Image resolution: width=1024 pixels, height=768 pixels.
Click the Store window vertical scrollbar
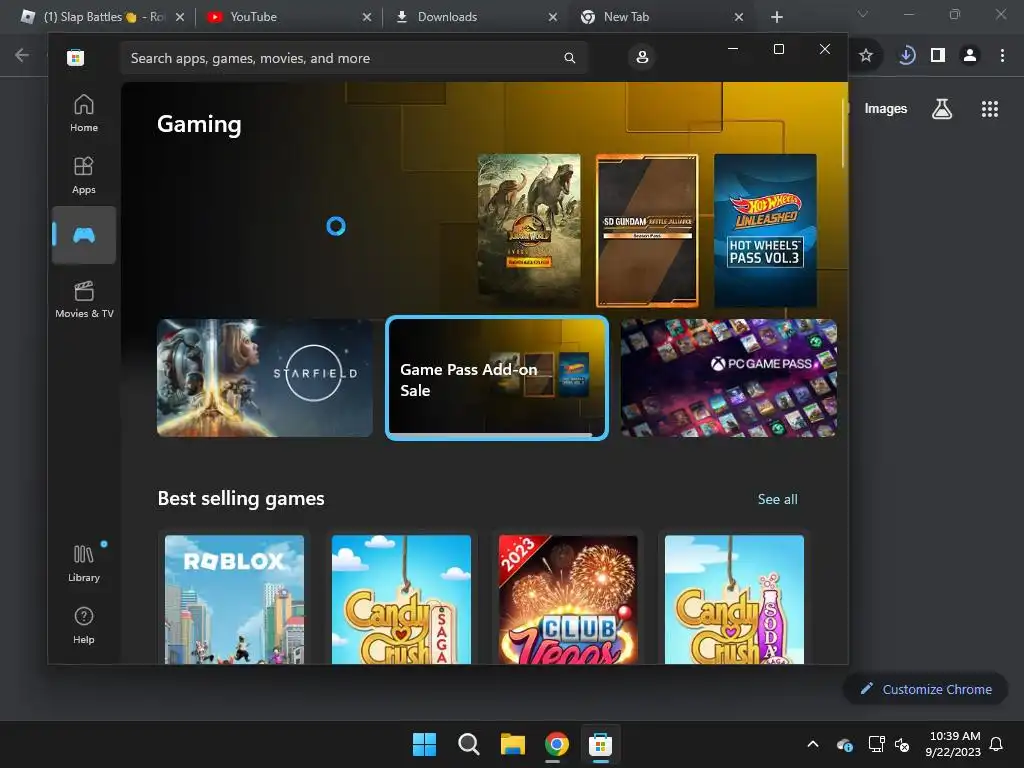pos(844,135)
